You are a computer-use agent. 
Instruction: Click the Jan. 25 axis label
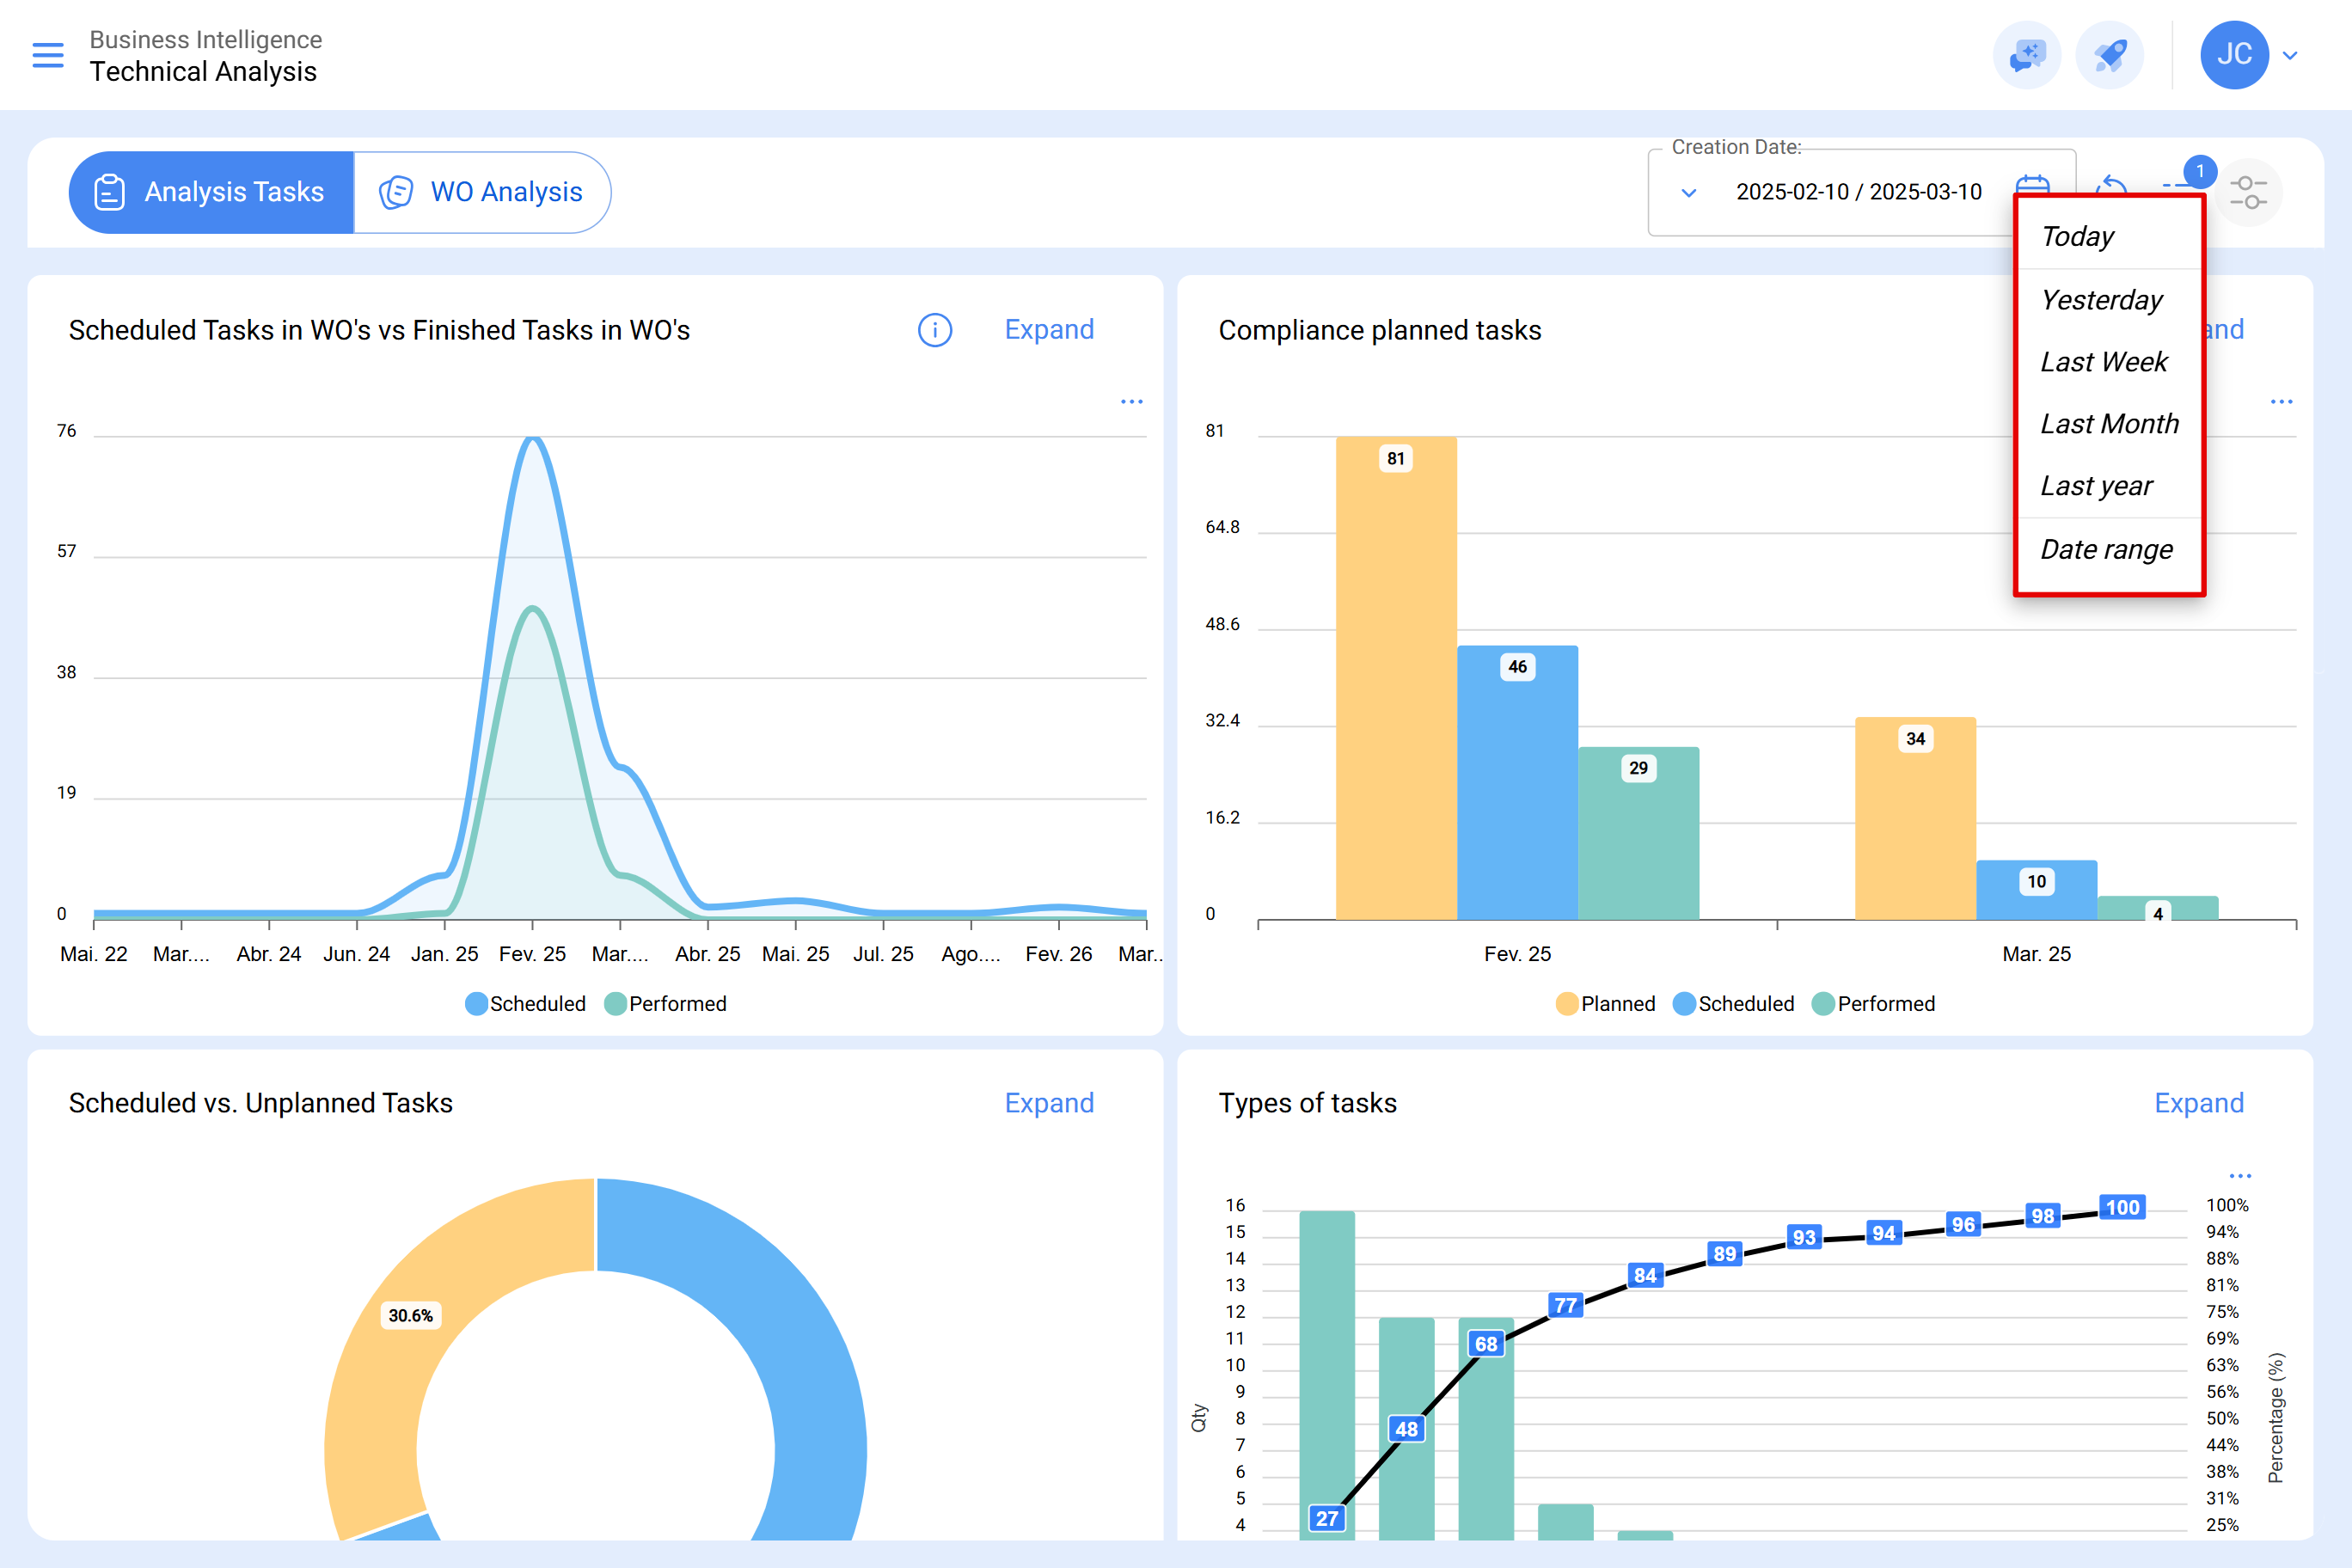coord(444,954)
